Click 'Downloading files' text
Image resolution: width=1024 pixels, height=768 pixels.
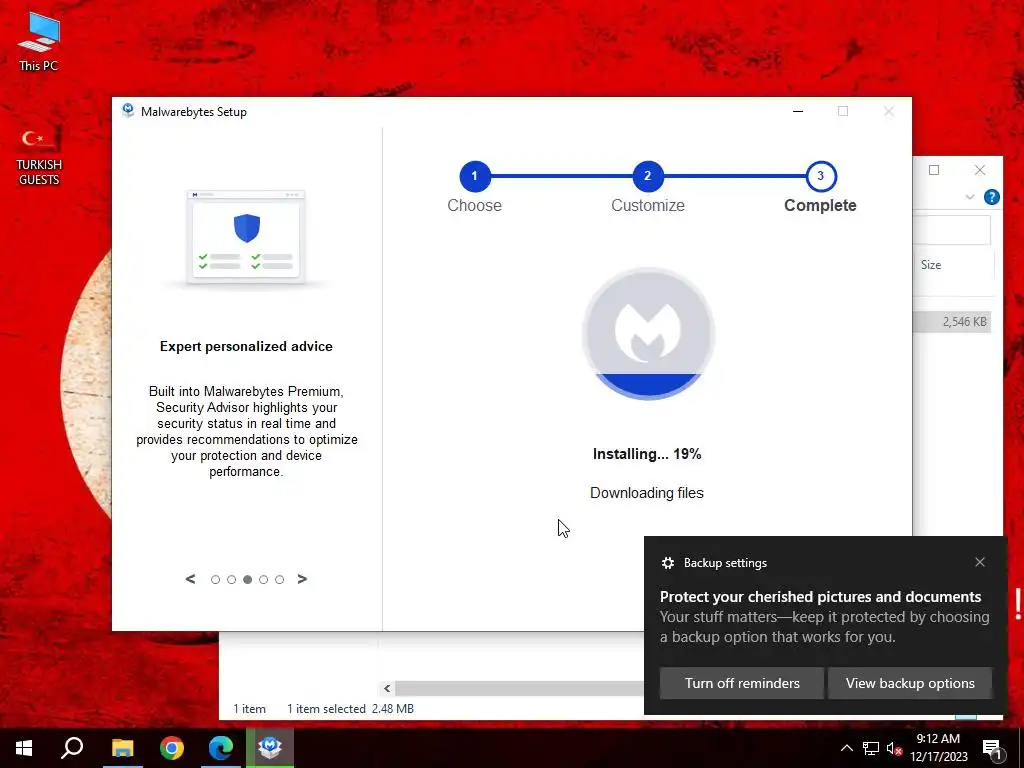click(x=647, y=493)
